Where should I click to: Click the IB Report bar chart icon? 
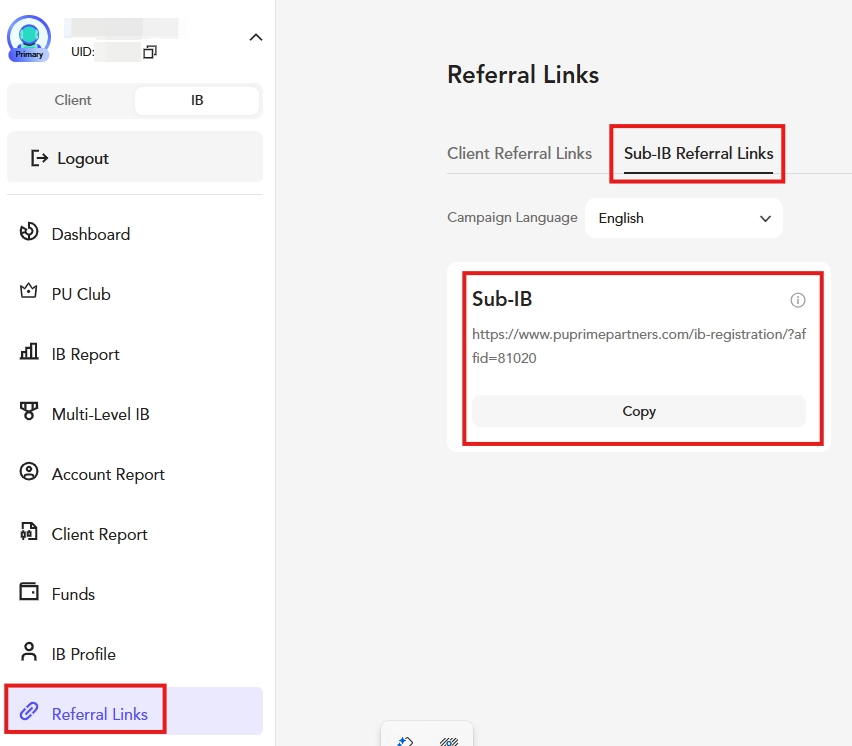(x=29, y=352)
